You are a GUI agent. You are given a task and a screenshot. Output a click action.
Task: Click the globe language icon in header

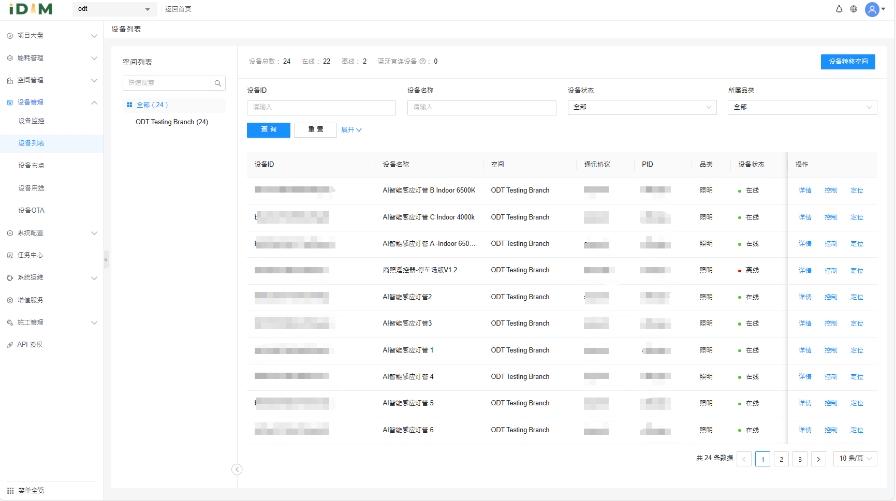853,8
